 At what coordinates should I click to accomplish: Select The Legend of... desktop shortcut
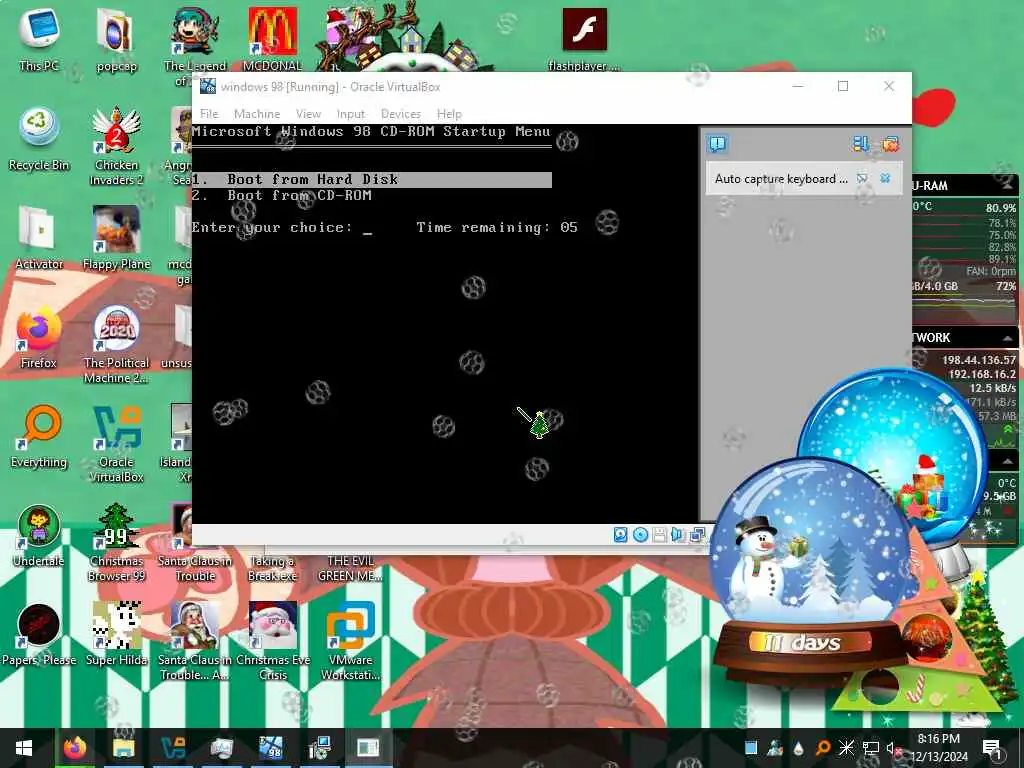click(x=194, y=47)
